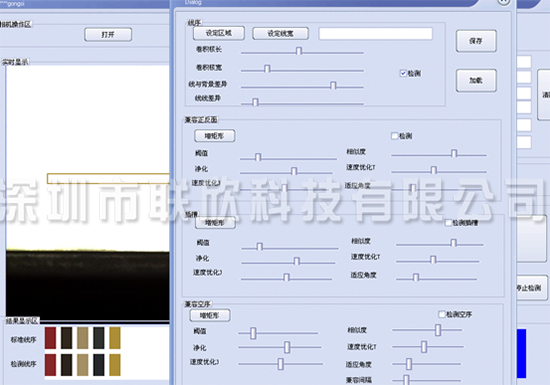
Task: Click the 加载 button
Action: point(476,80)
